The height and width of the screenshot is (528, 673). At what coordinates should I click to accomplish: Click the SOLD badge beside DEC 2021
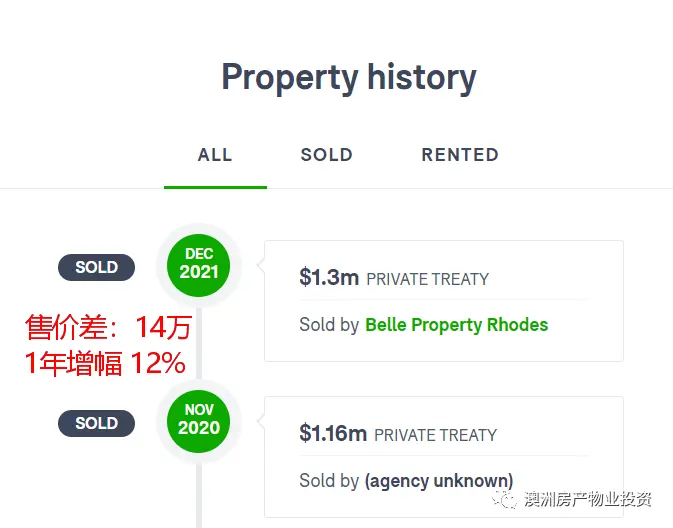point(97,267)
